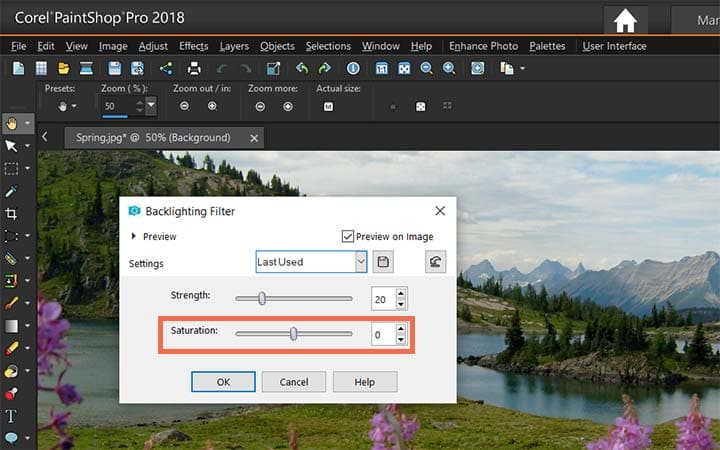Image resolution: width=720 pixels, height=450 pixels.
Task: Increase Strength value with up arrow
Action: pos(401,293)
